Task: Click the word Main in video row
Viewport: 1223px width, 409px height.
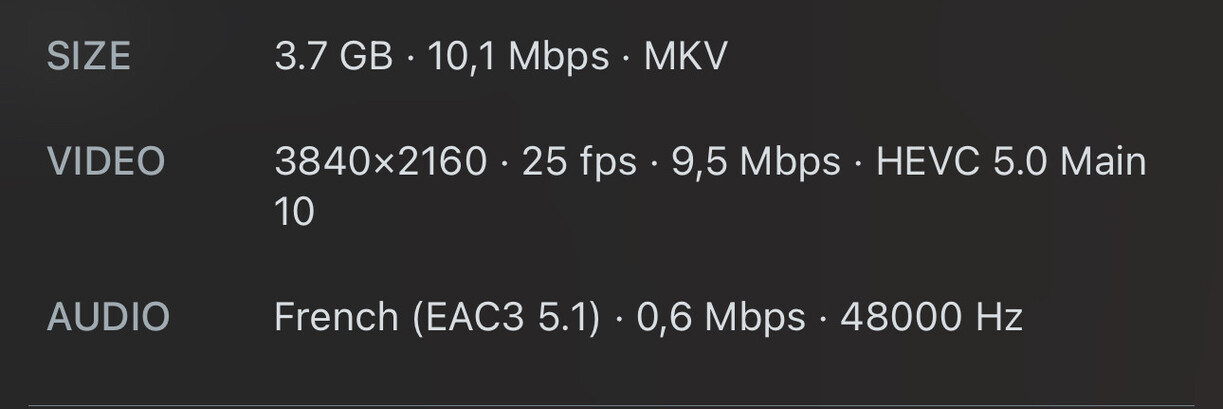Action: (1103, 162)
